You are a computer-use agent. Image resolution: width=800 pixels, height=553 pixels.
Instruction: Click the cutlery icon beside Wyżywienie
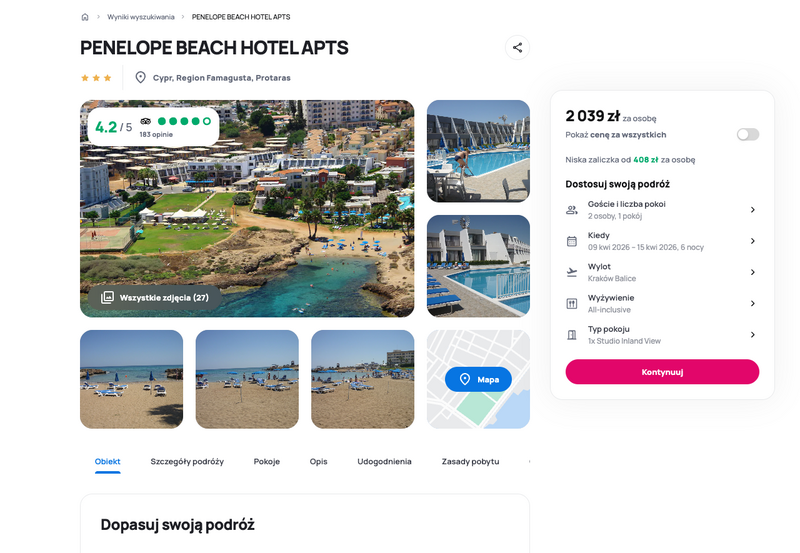[572, 304]
